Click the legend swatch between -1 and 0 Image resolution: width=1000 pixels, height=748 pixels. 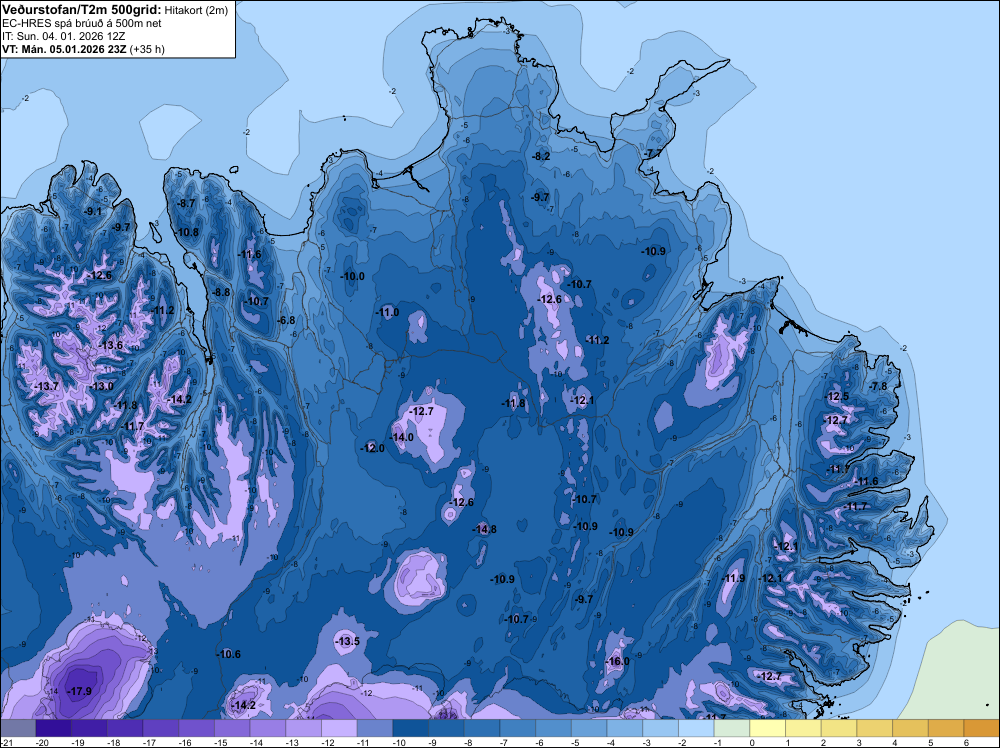pyautogui.click(x=732, y=727)
